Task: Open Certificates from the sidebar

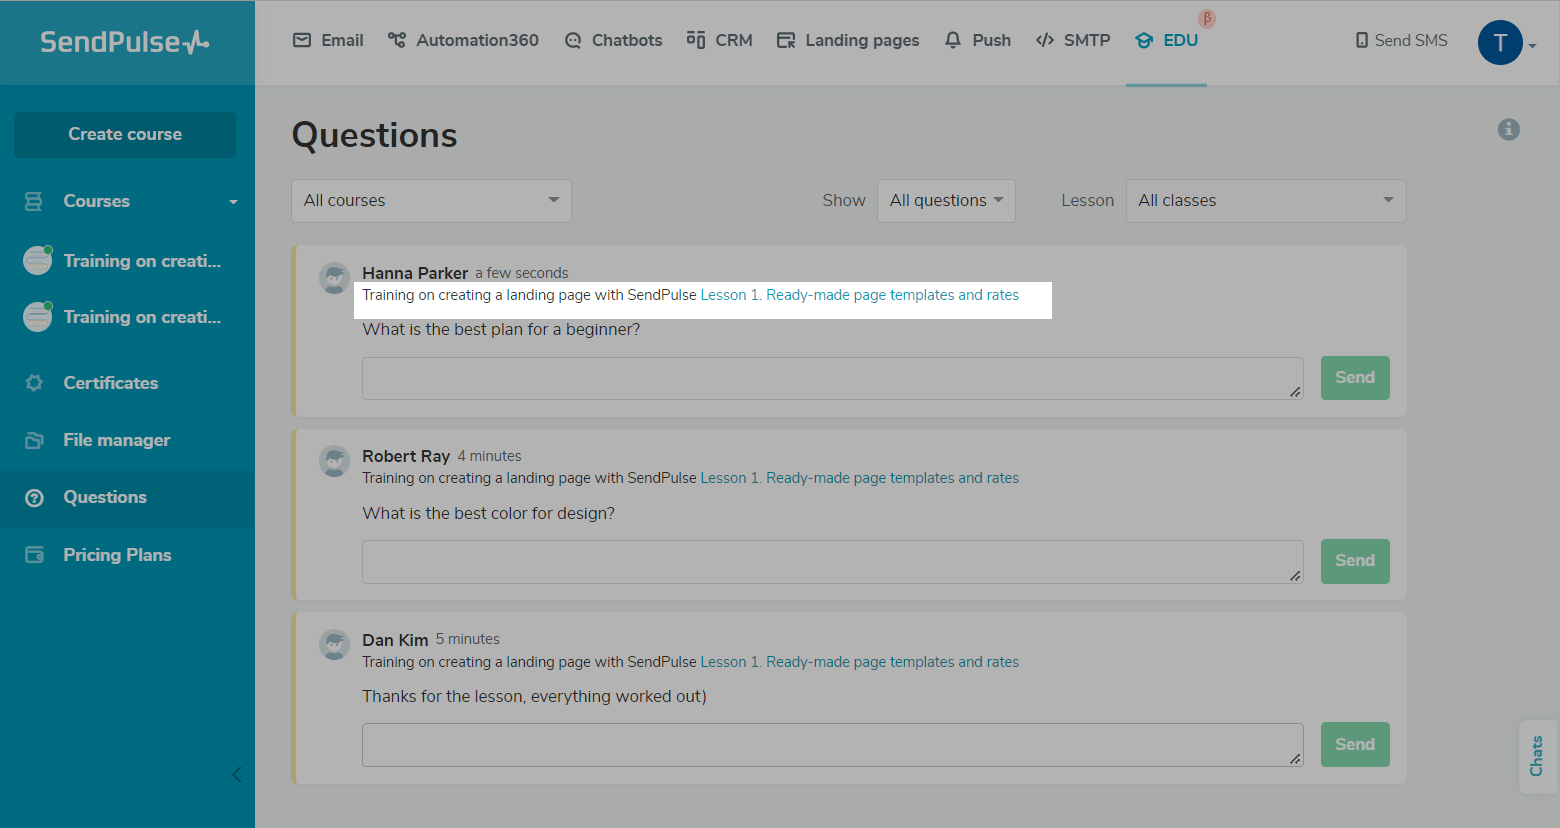Action: point(110,383)
